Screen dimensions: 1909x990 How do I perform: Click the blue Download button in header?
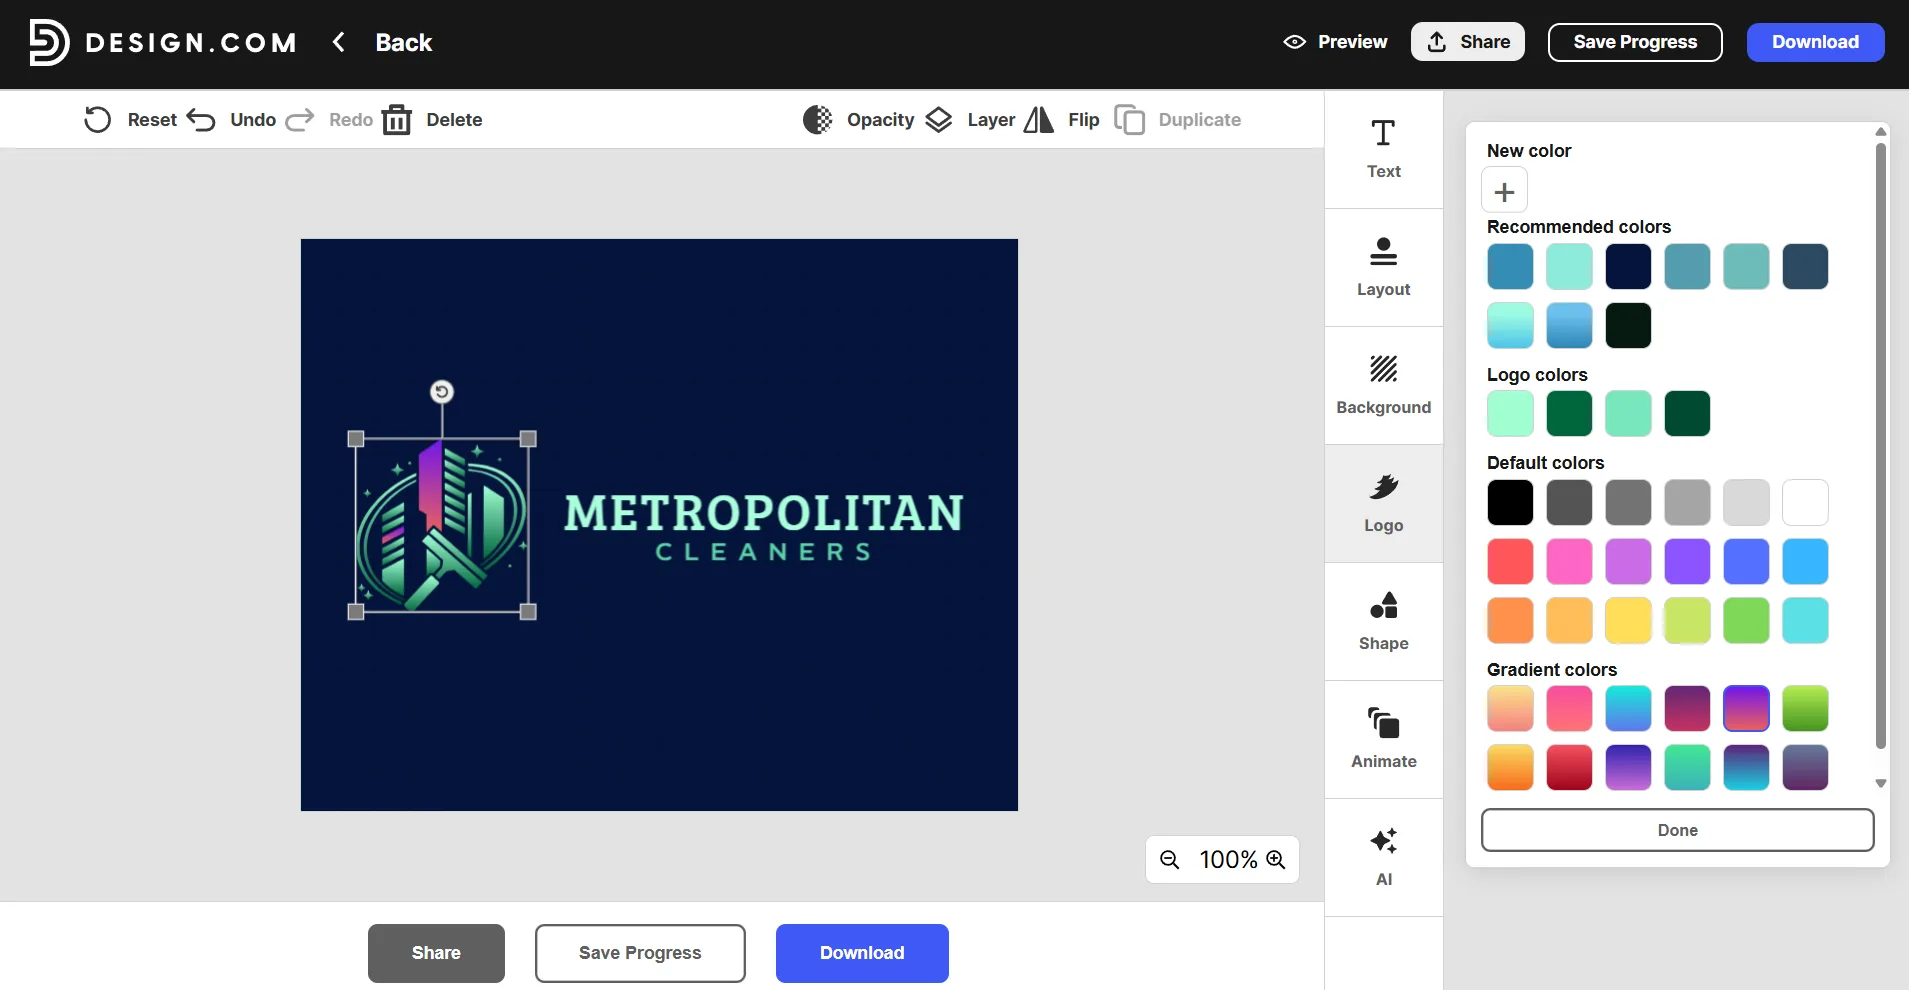pyautogui.click(x=1815, y=42)
